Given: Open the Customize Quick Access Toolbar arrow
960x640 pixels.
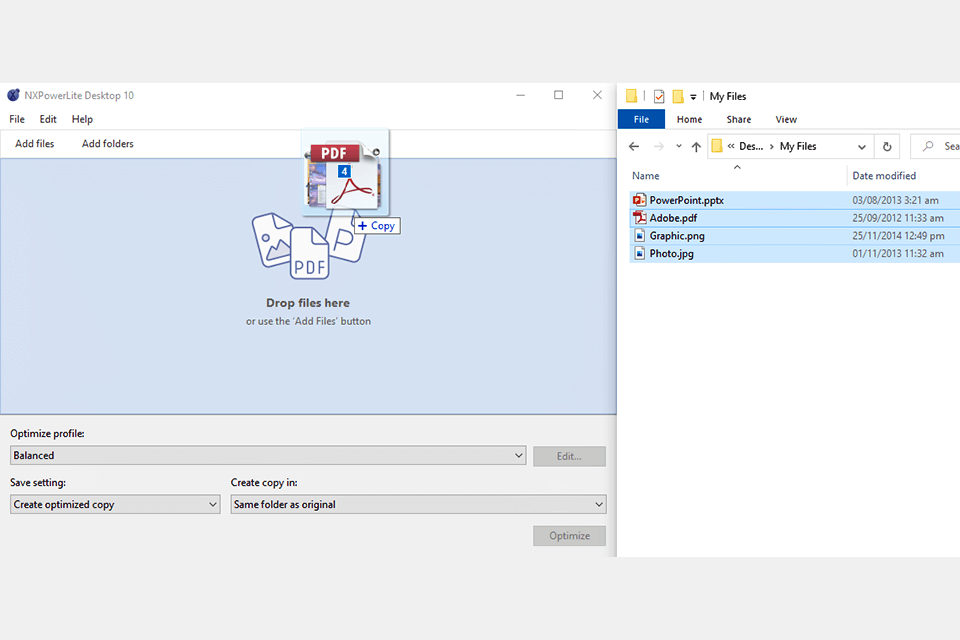Looking at the screenshot, I should [x=693, y=98].
